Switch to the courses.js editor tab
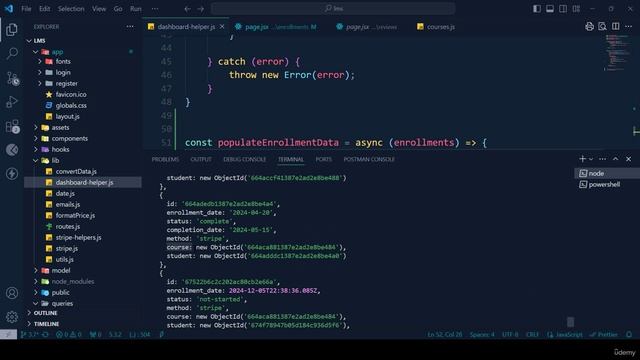The image size is (640, 360). pos(436,27)
